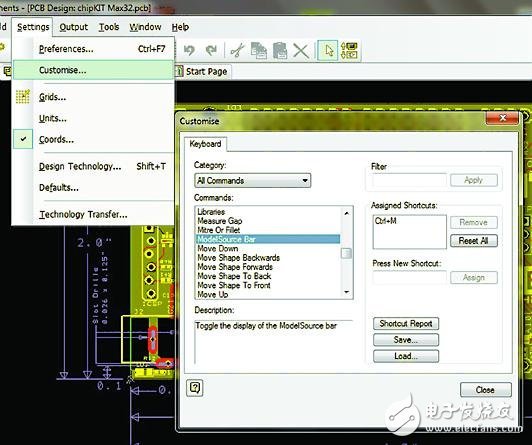Click the commands list scroll up arrow
532x445 pixels.
346,213
